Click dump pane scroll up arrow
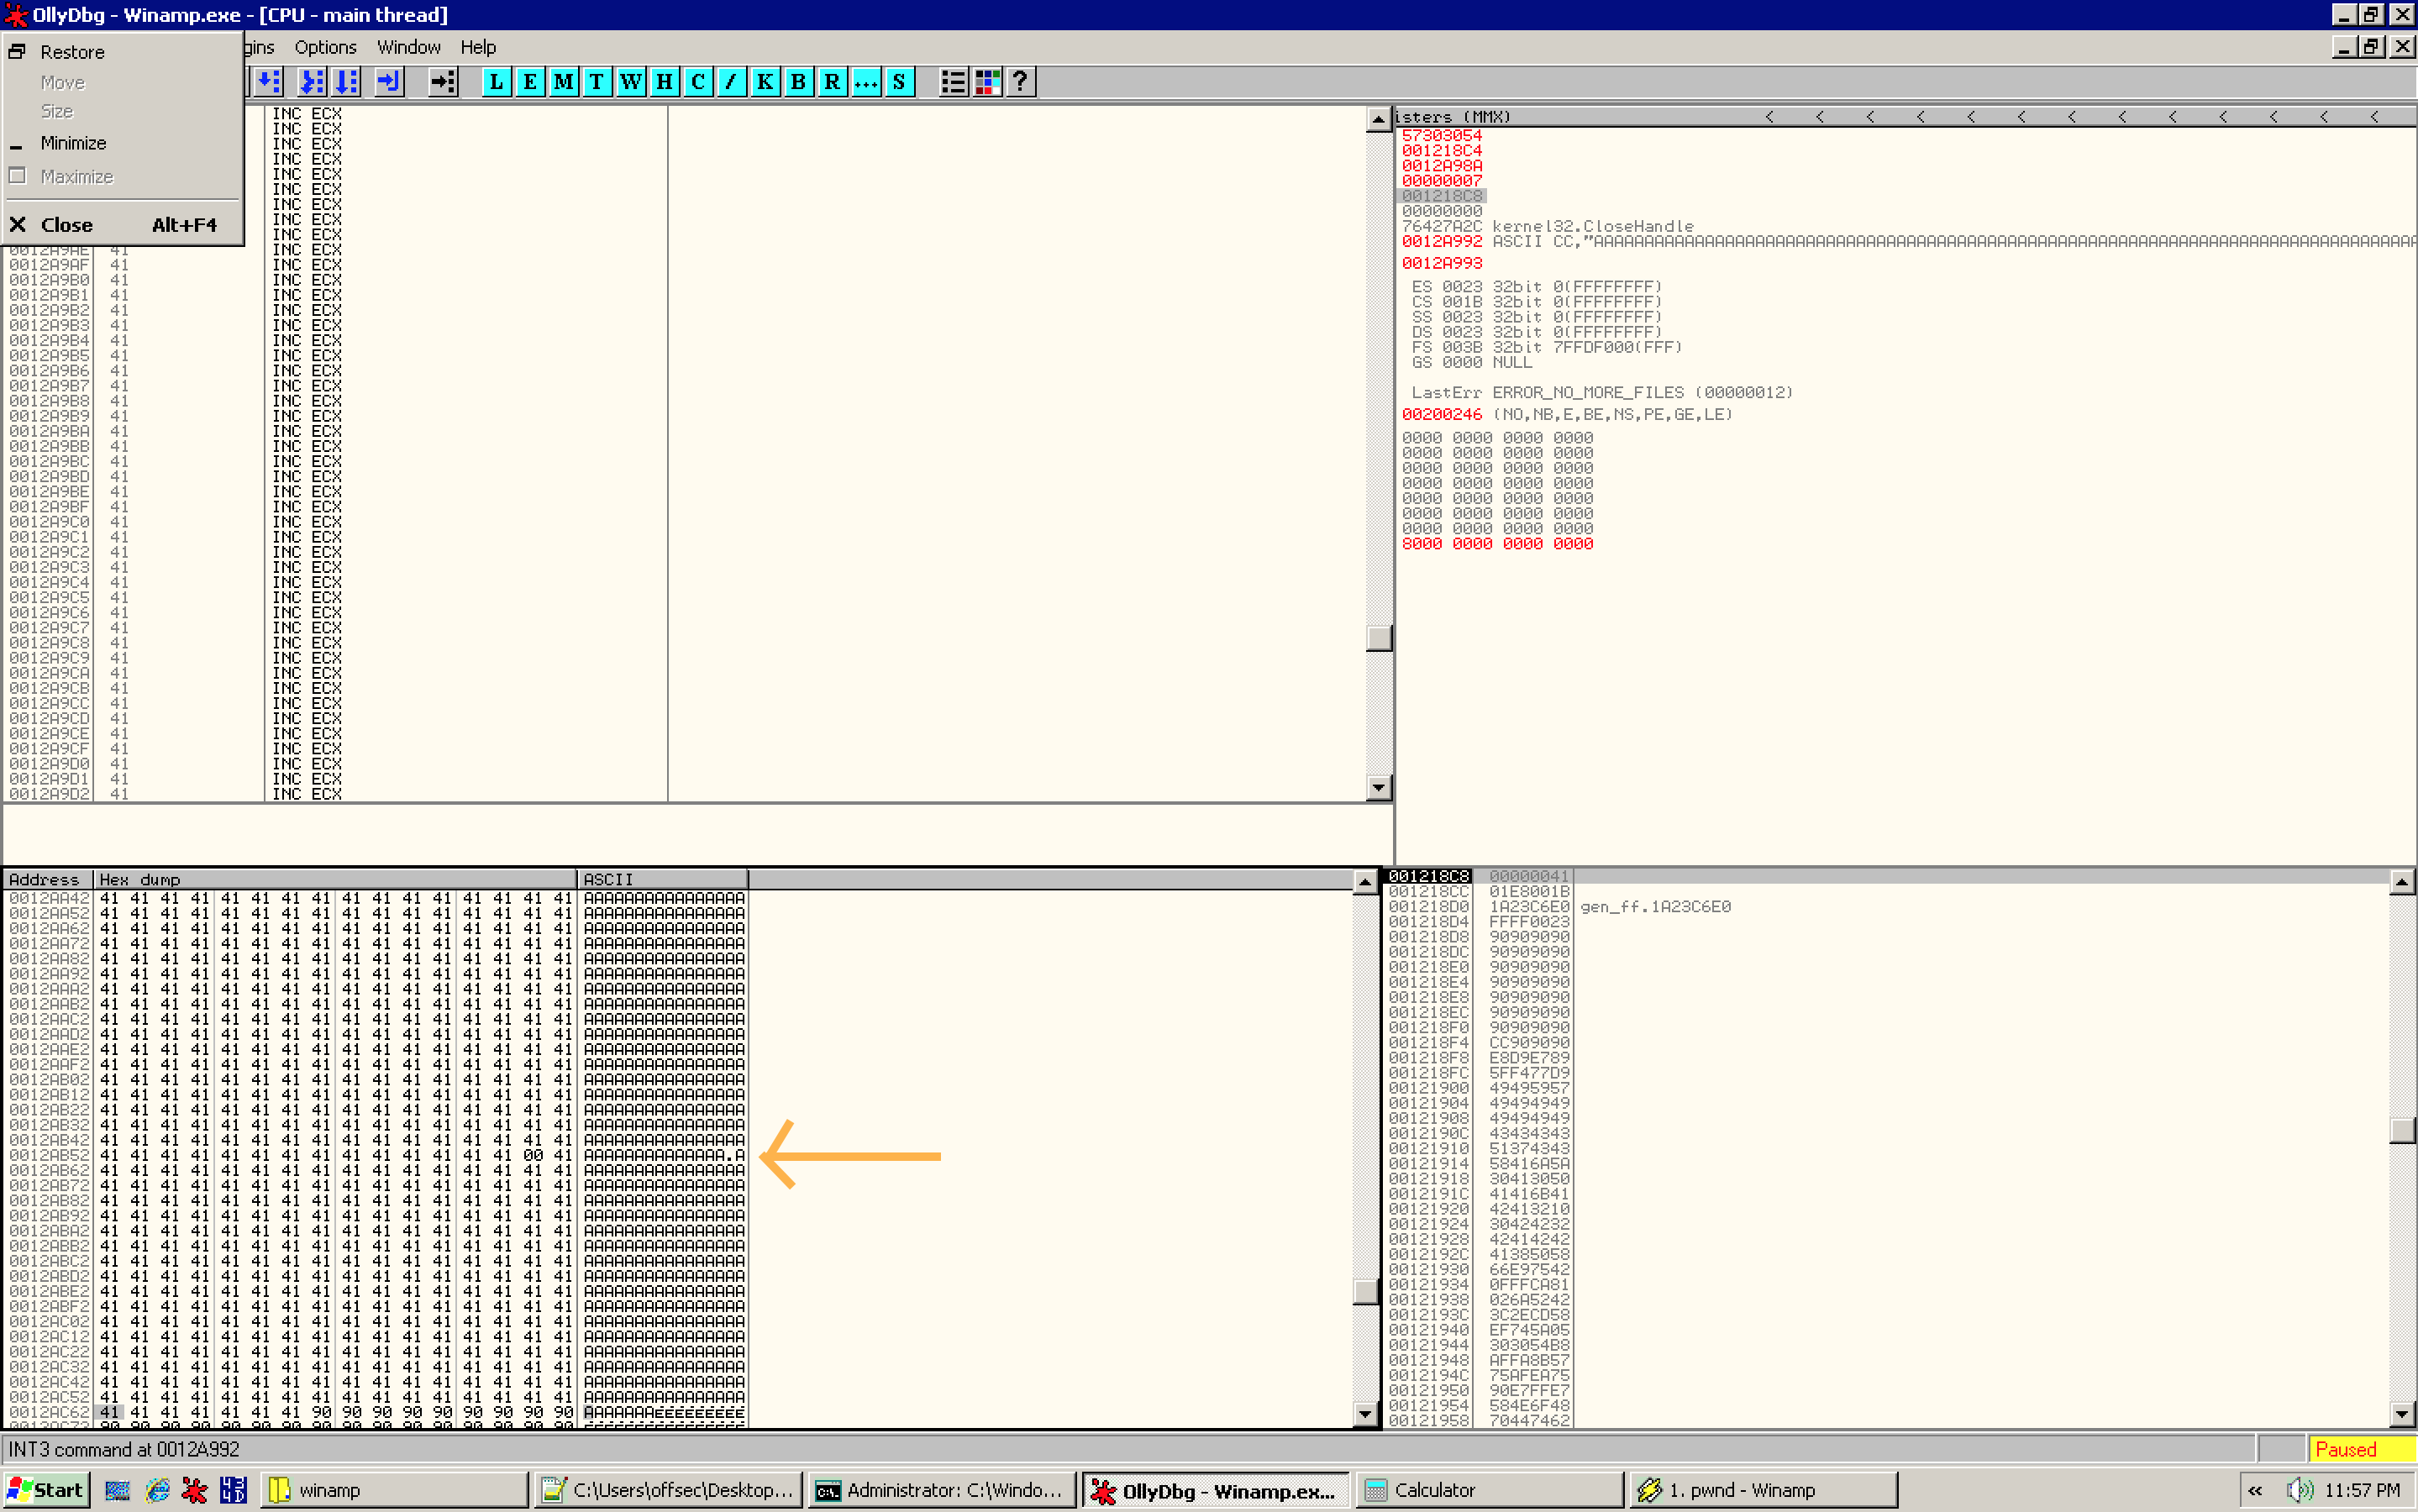The width and height of the screenshot is (2418, 1512). pyautogui.click(x=1365, y=882)
